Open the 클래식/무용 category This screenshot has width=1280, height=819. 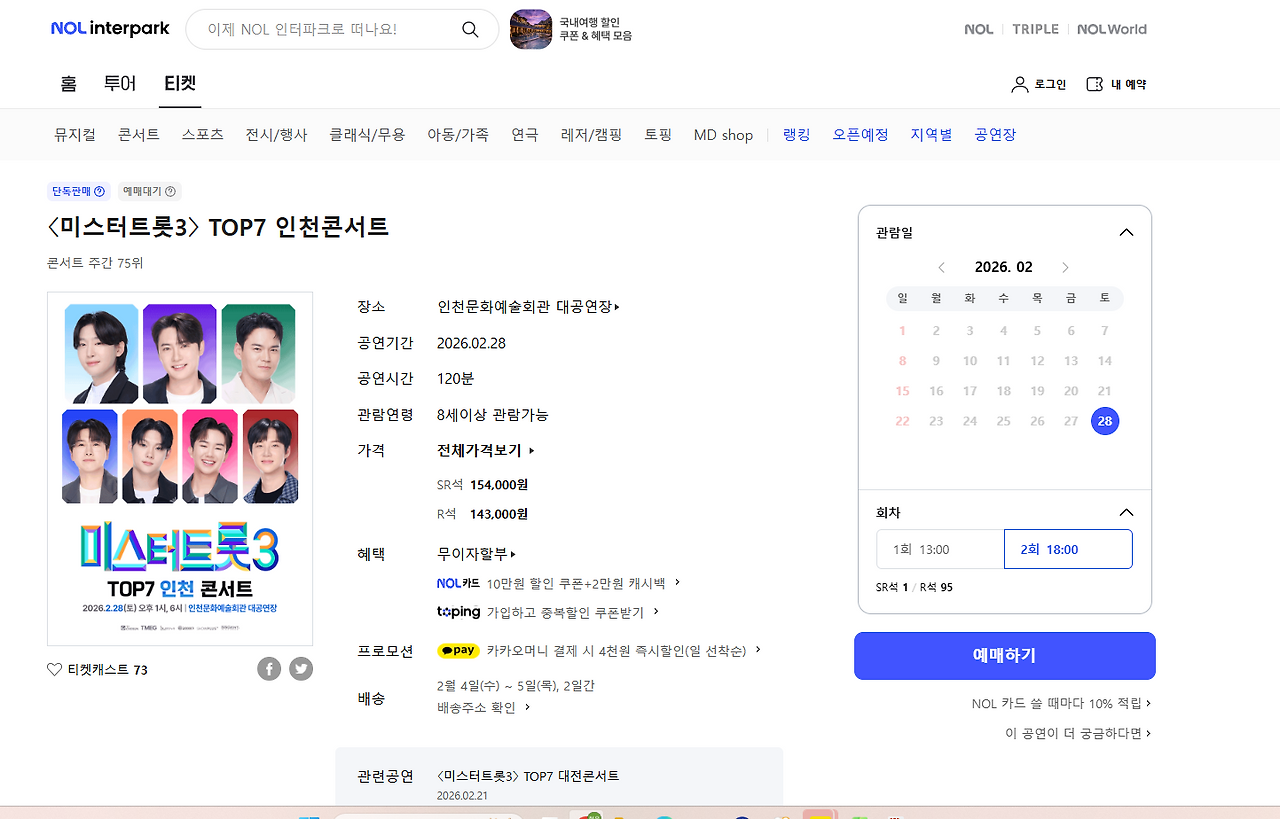point(367,134)
